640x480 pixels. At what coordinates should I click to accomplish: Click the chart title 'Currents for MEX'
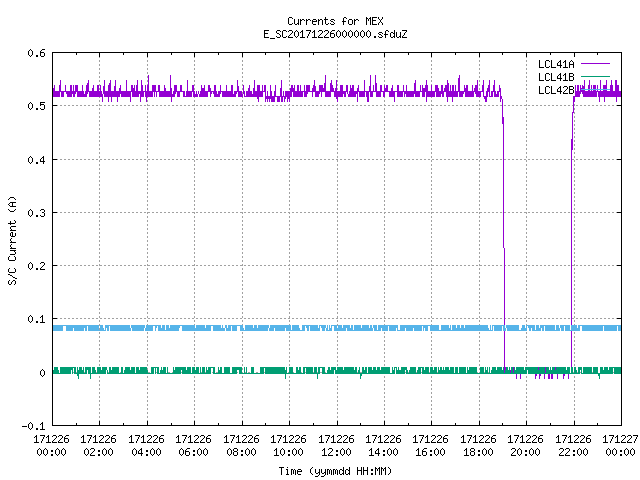tap(335, 21)
